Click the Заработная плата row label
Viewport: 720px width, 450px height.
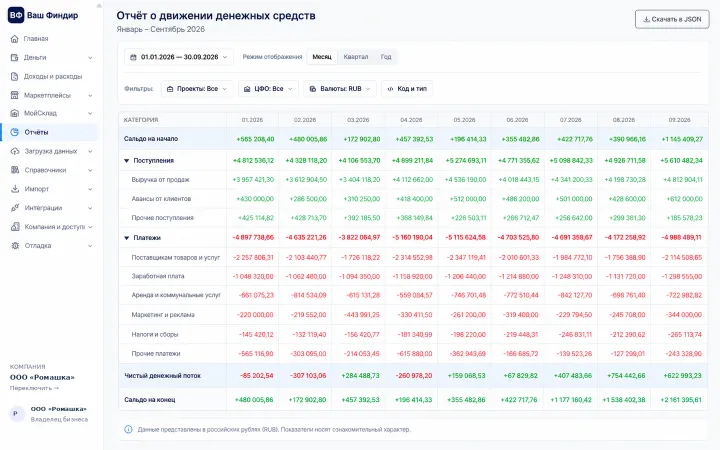158,276
